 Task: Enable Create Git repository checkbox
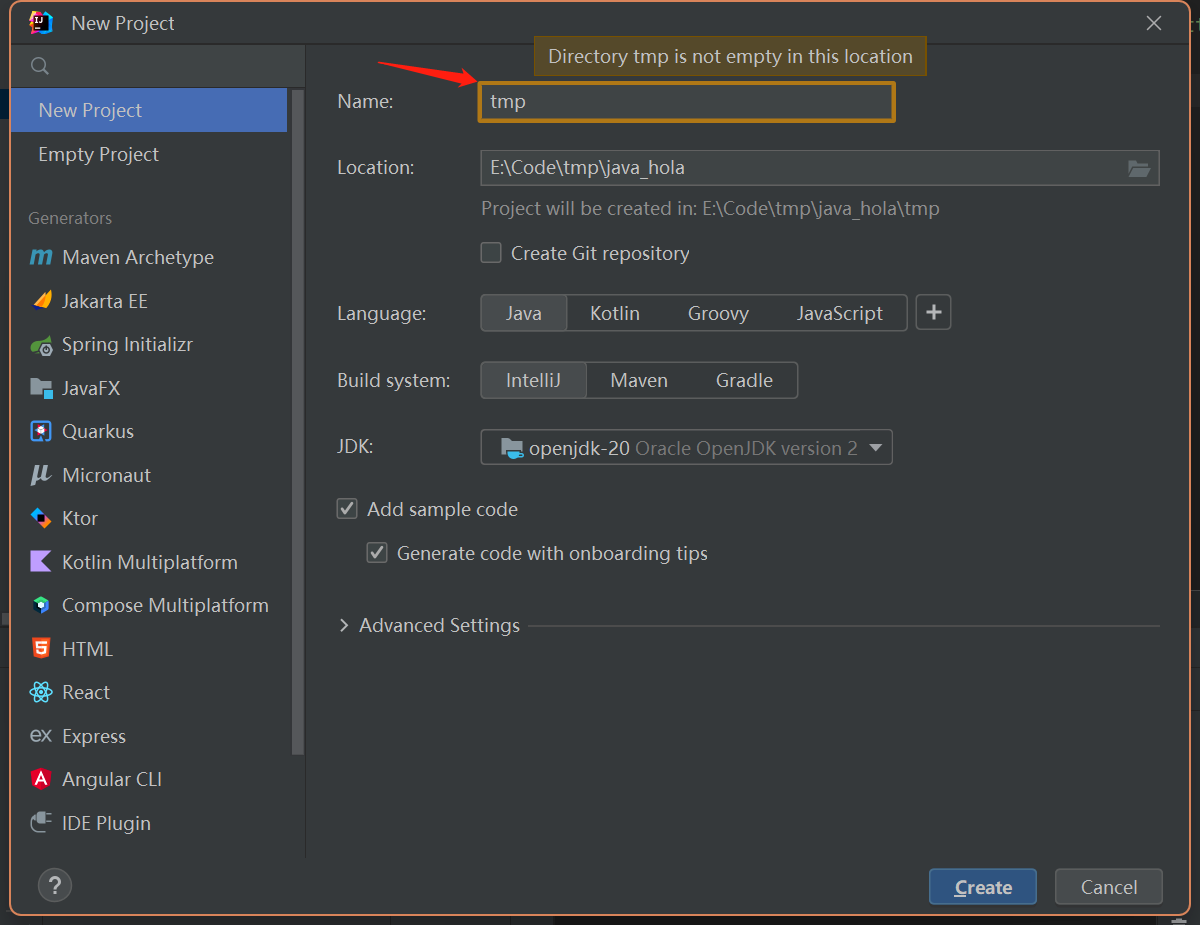(491, 253)
